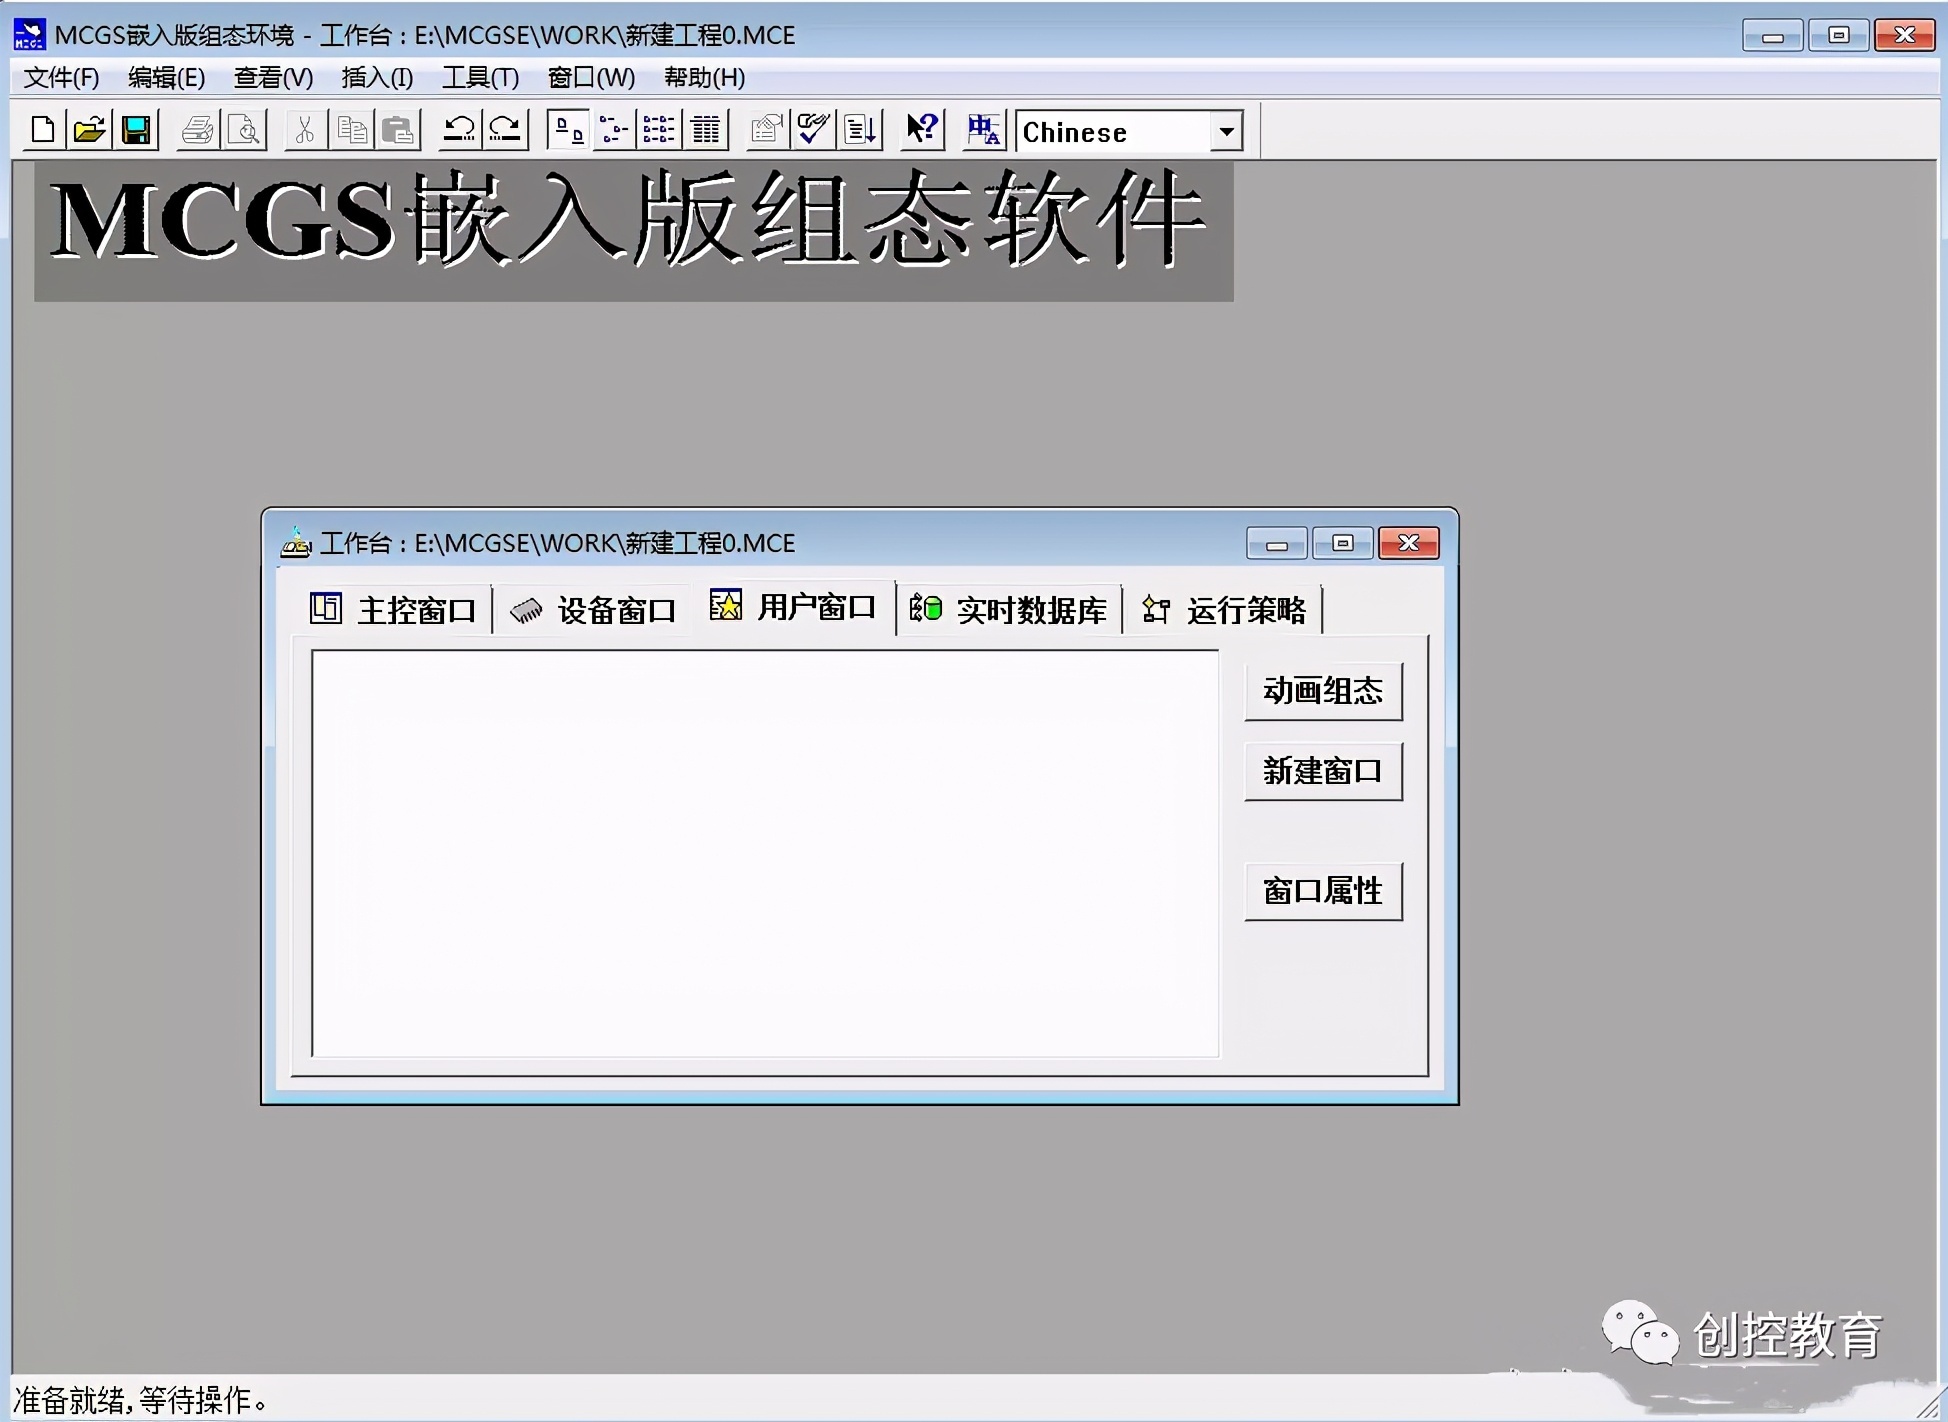
Task: Toggle the detailed list view icon
Action: tap(706, 129)
